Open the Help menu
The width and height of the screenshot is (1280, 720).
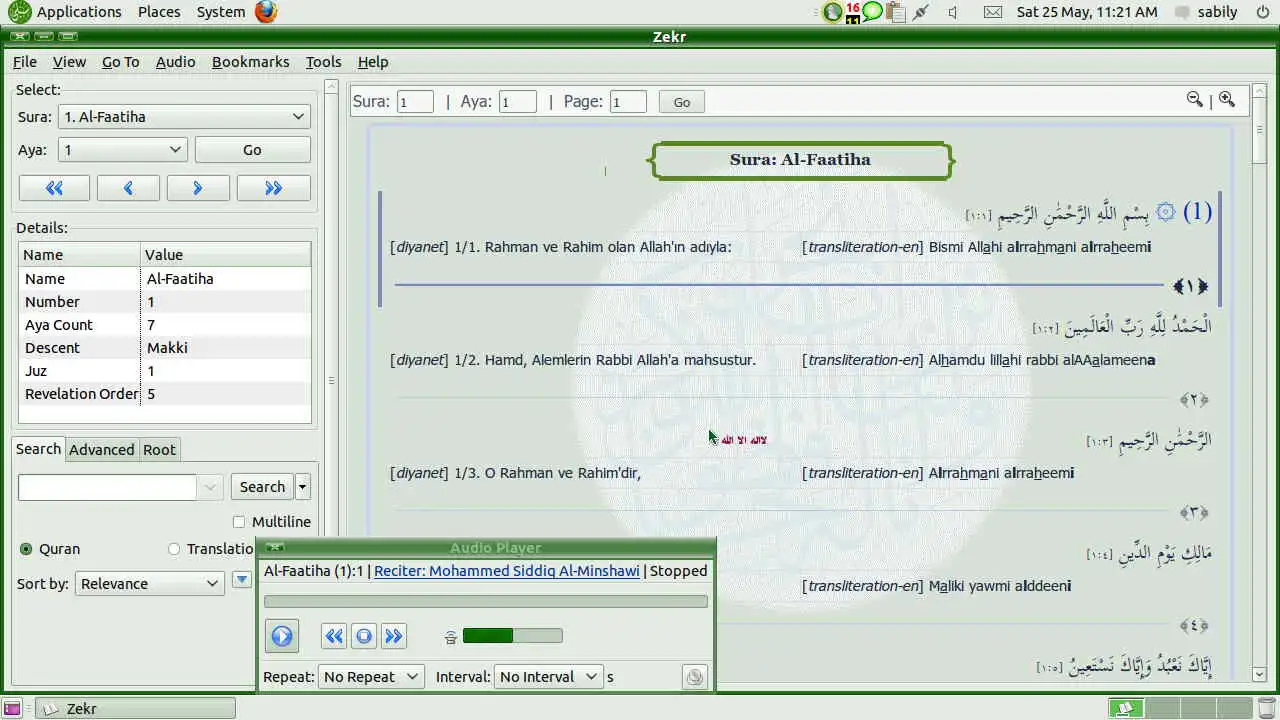tap(373, 62)
